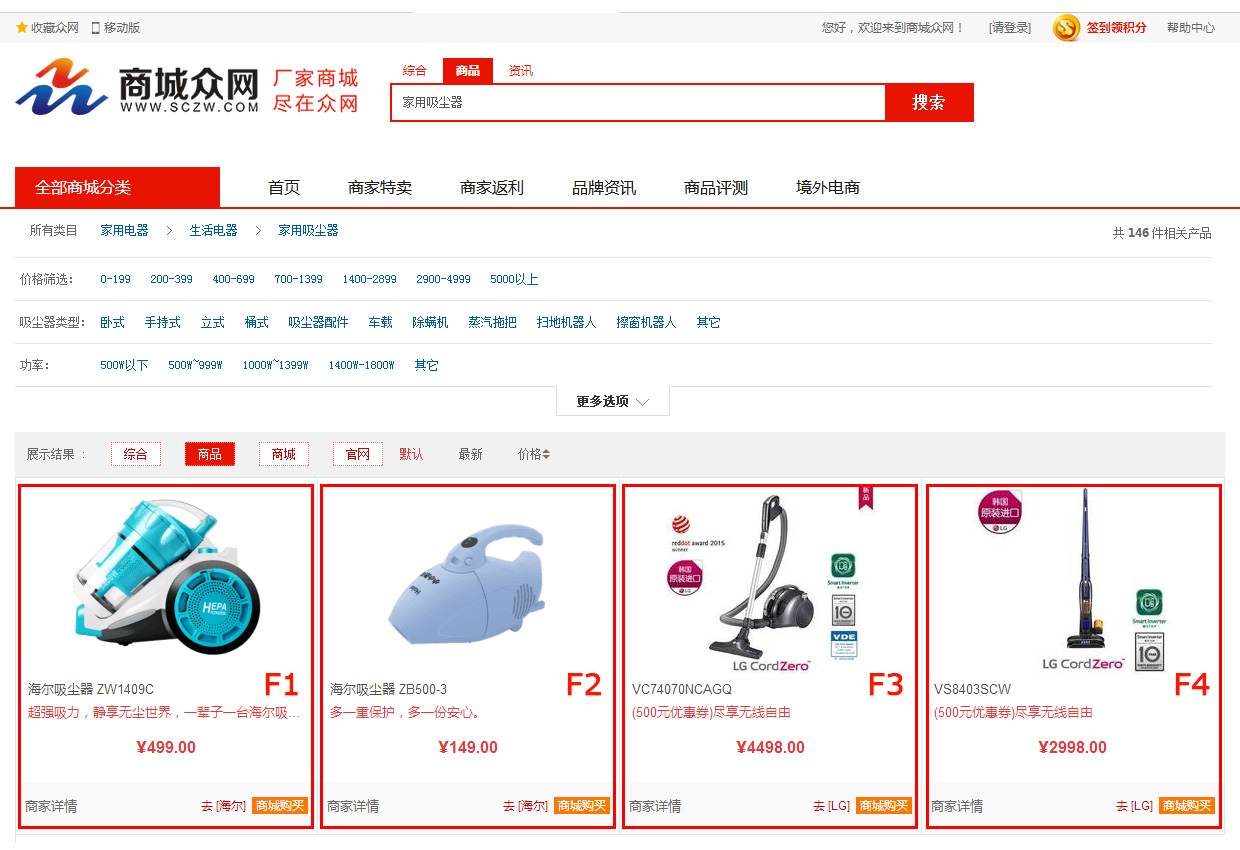Select the 商品 tab above the search box
This screenshot has width=1240, height=850.
click(x=467, y=71)
